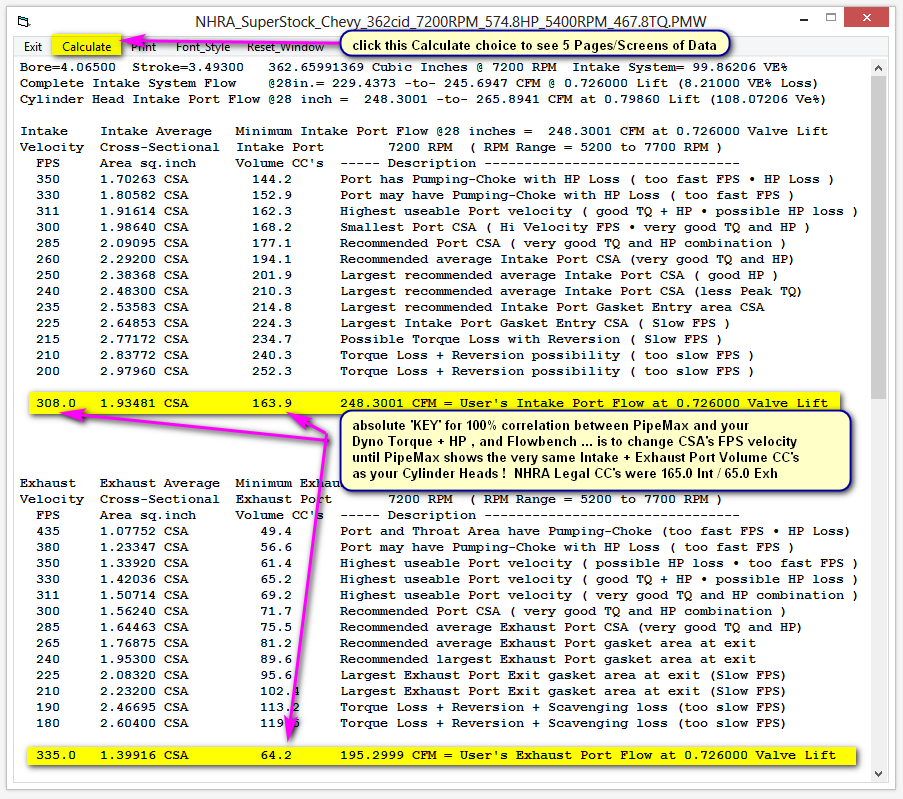Click the 2.83772 CSA value
The image size is (903, 799).
pyautogui.click(x=144, y=355)
